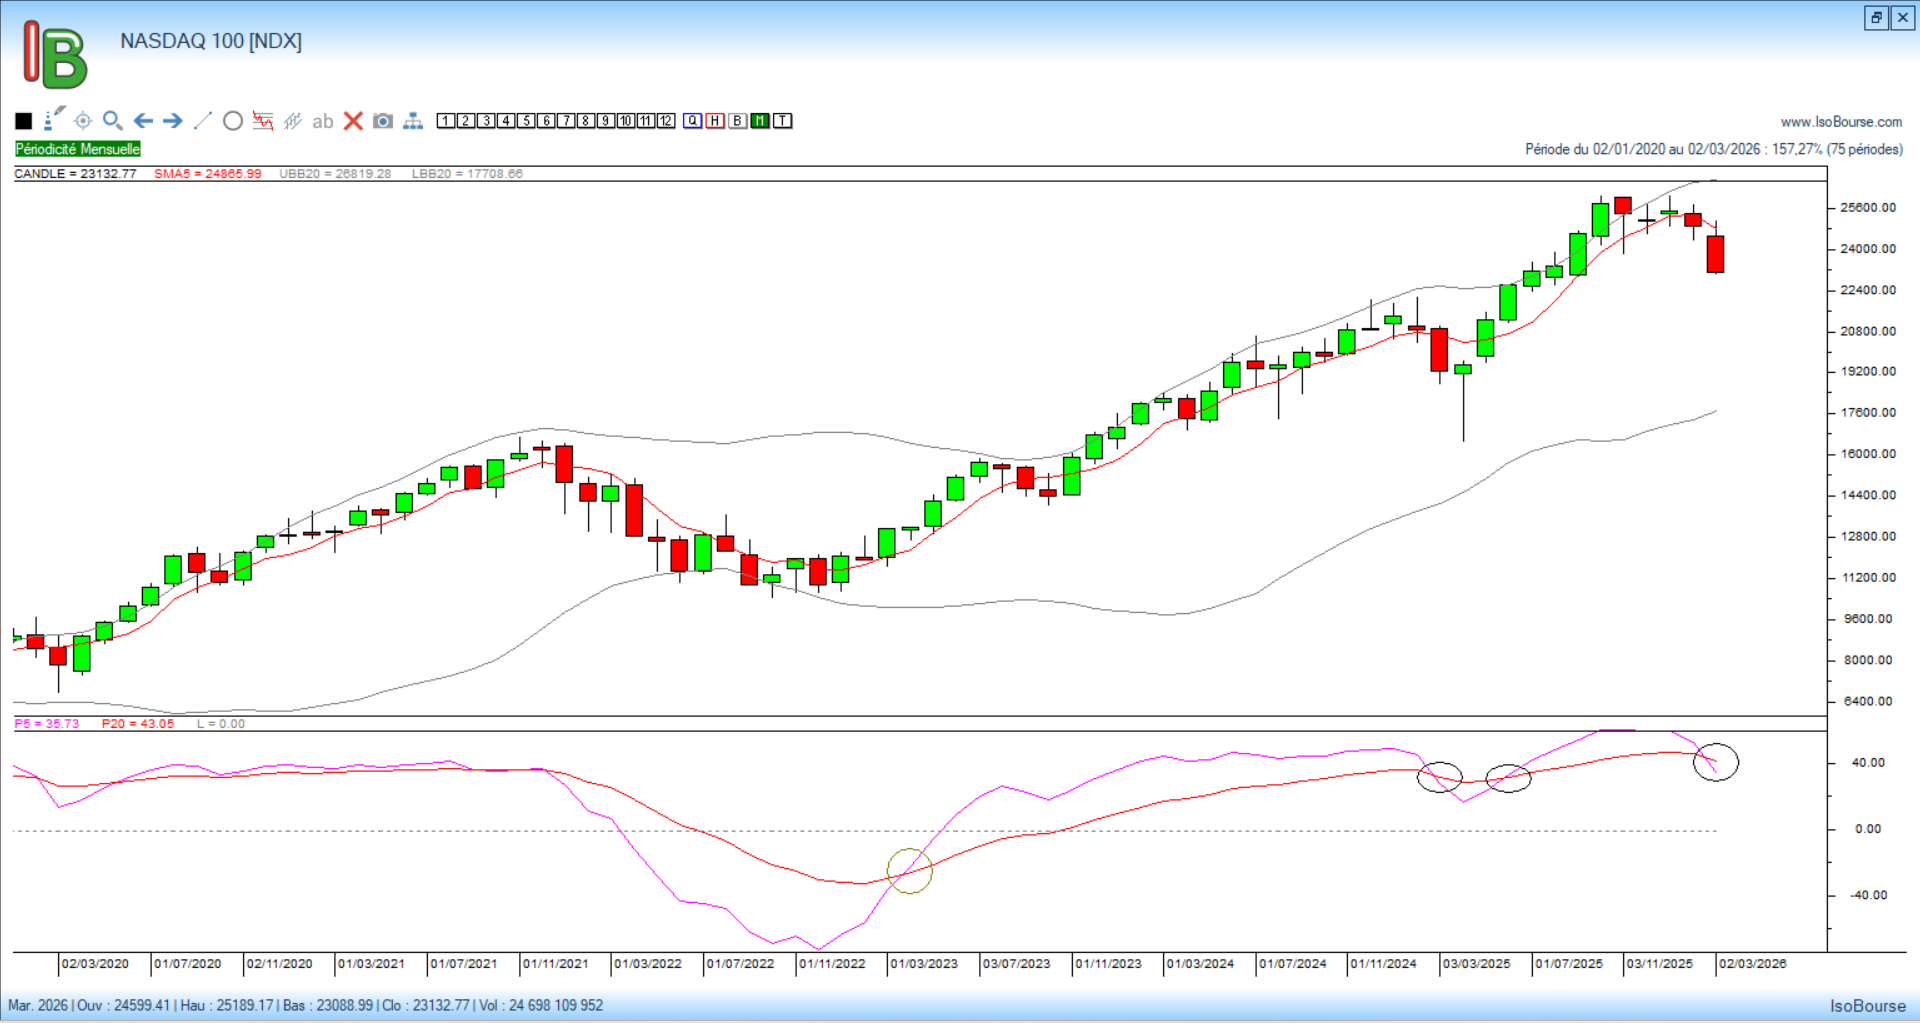Click the Périodicité Mensuelle label
Viewport: 1920px width, 1023px height.
tap(78, 149)
